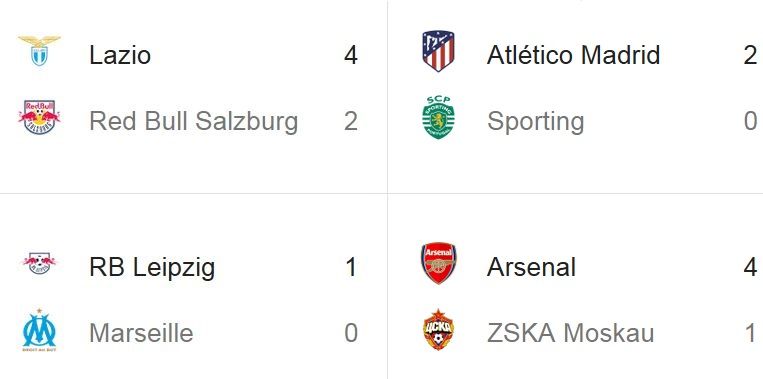This screenshot has height=379, width=763.
Task: Select the ZSKA Moskau team name
Action: click(x=570, y=334)
